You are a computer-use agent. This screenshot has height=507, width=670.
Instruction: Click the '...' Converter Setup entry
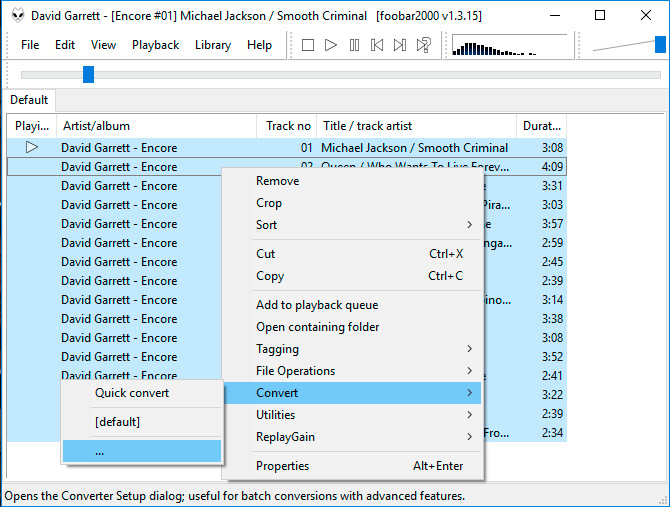142,451
